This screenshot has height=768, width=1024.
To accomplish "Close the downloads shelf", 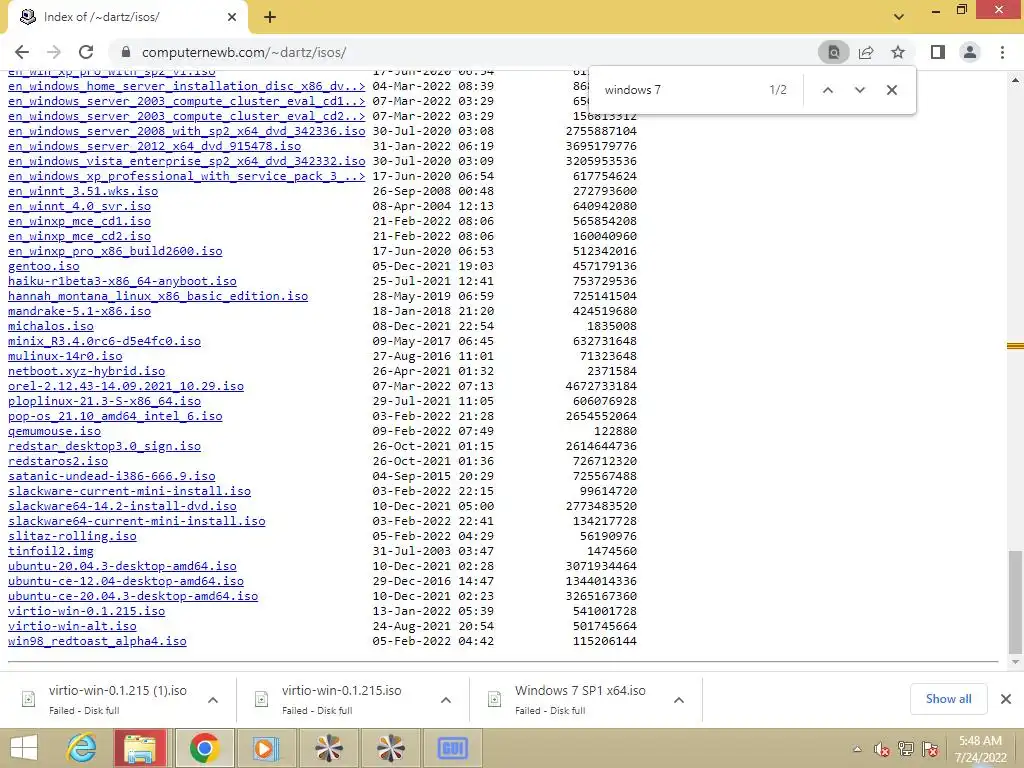I will point(1006,699).
